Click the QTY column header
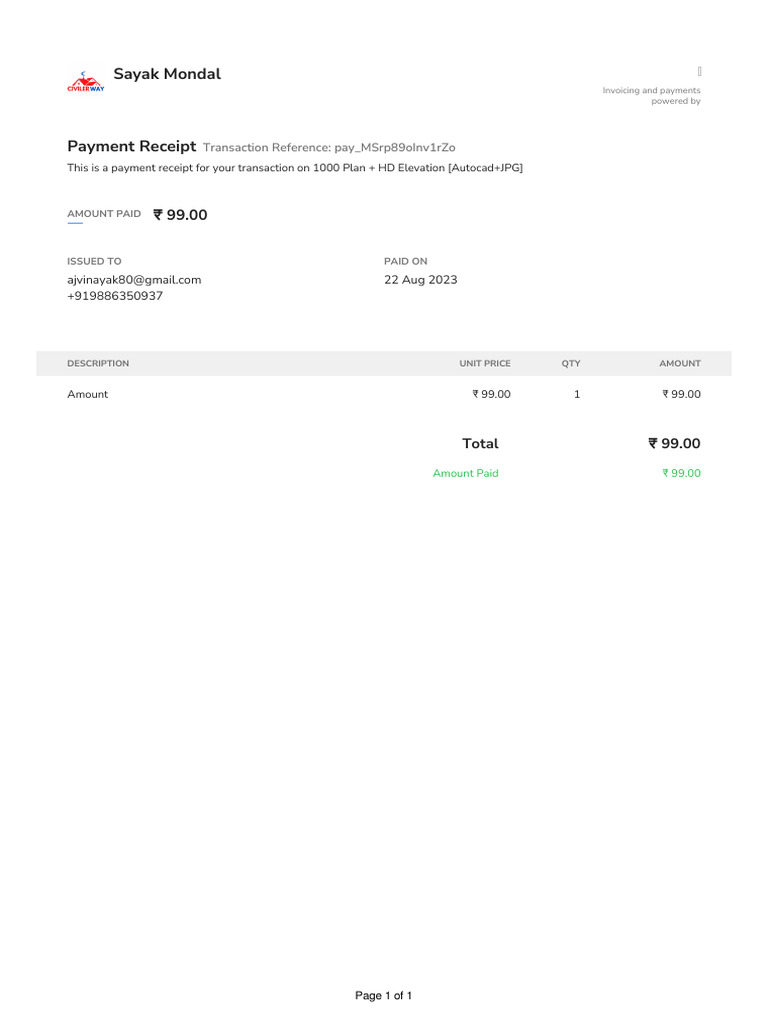 point(571,363)
